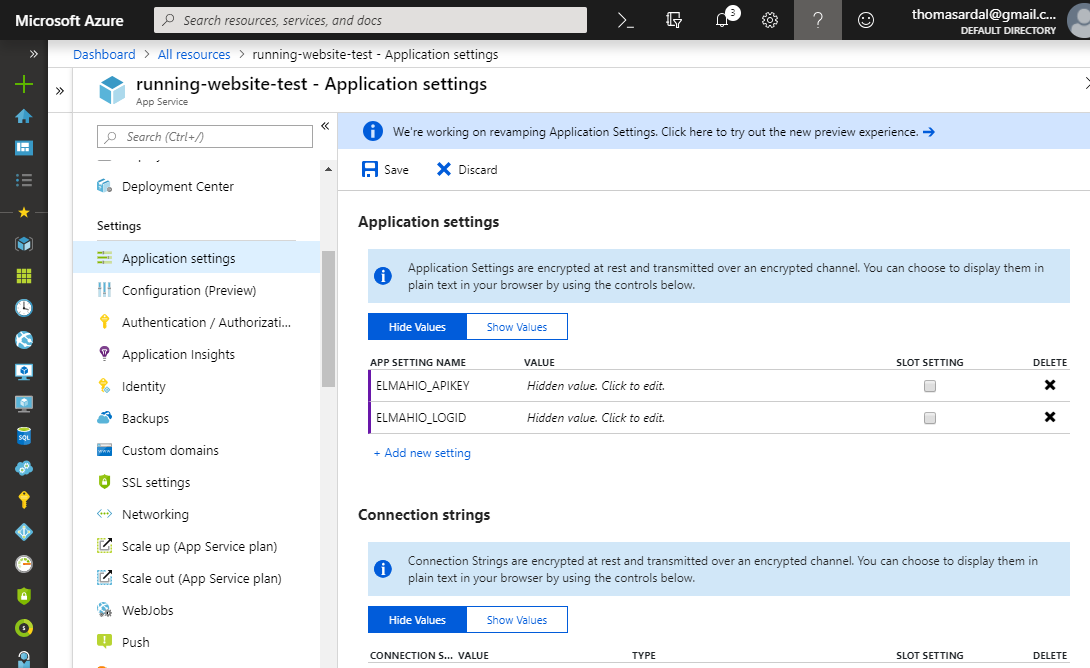This screenshot has height=668, width=1090.
Task: Expand the left portal navigation rail
Action: click(x=33, y=54)
